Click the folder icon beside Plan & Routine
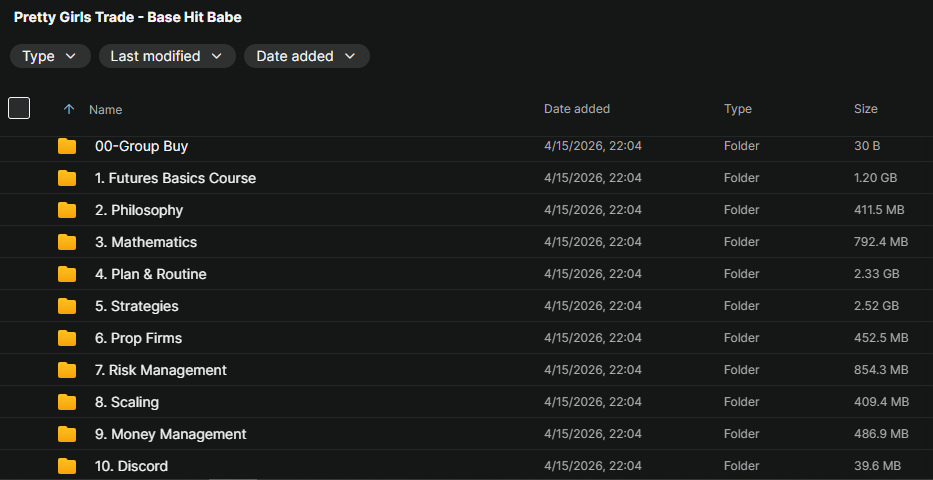 [x=67, y=274]
